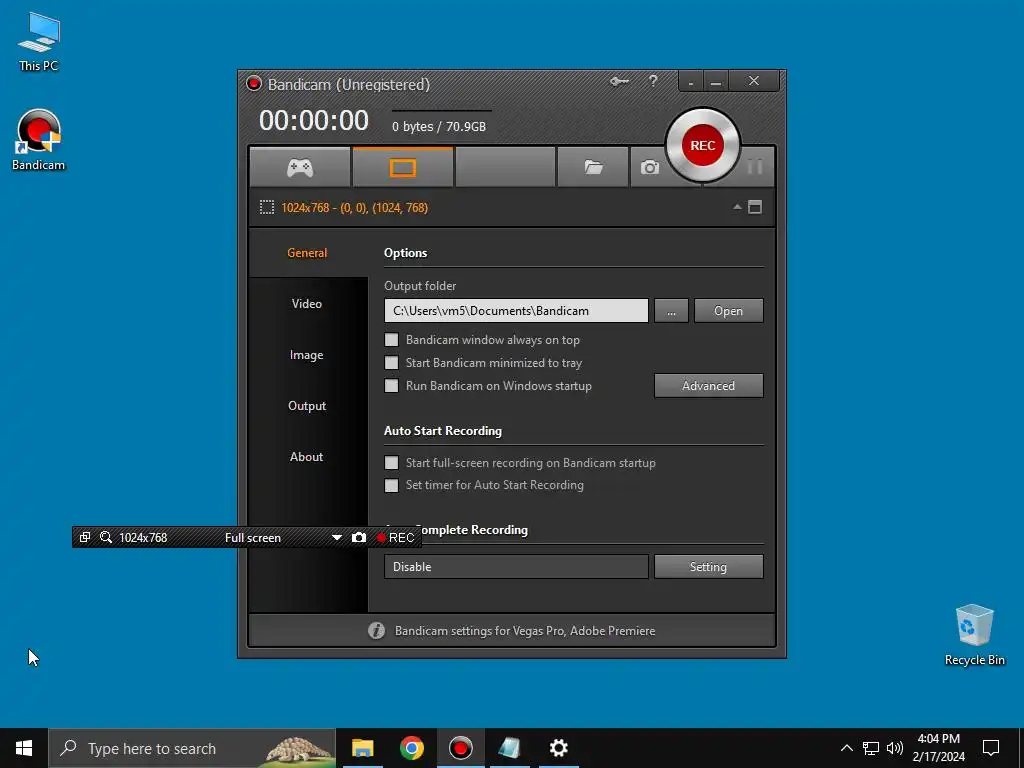The image size is (1024, 768).
Task: Click the Disable auto complete field
Action: 516,567
